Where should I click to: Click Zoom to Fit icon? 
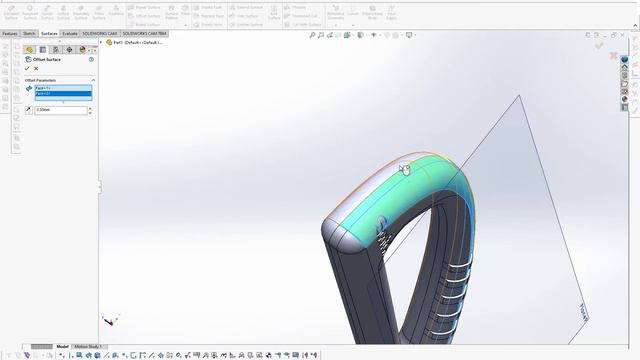tap(312, 35)
